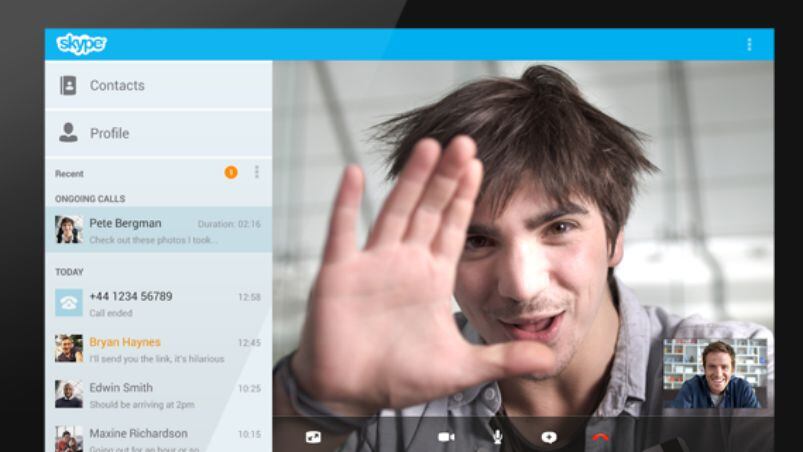803x452 pixels.
Task: Mute the microphone
Action: 497,437
